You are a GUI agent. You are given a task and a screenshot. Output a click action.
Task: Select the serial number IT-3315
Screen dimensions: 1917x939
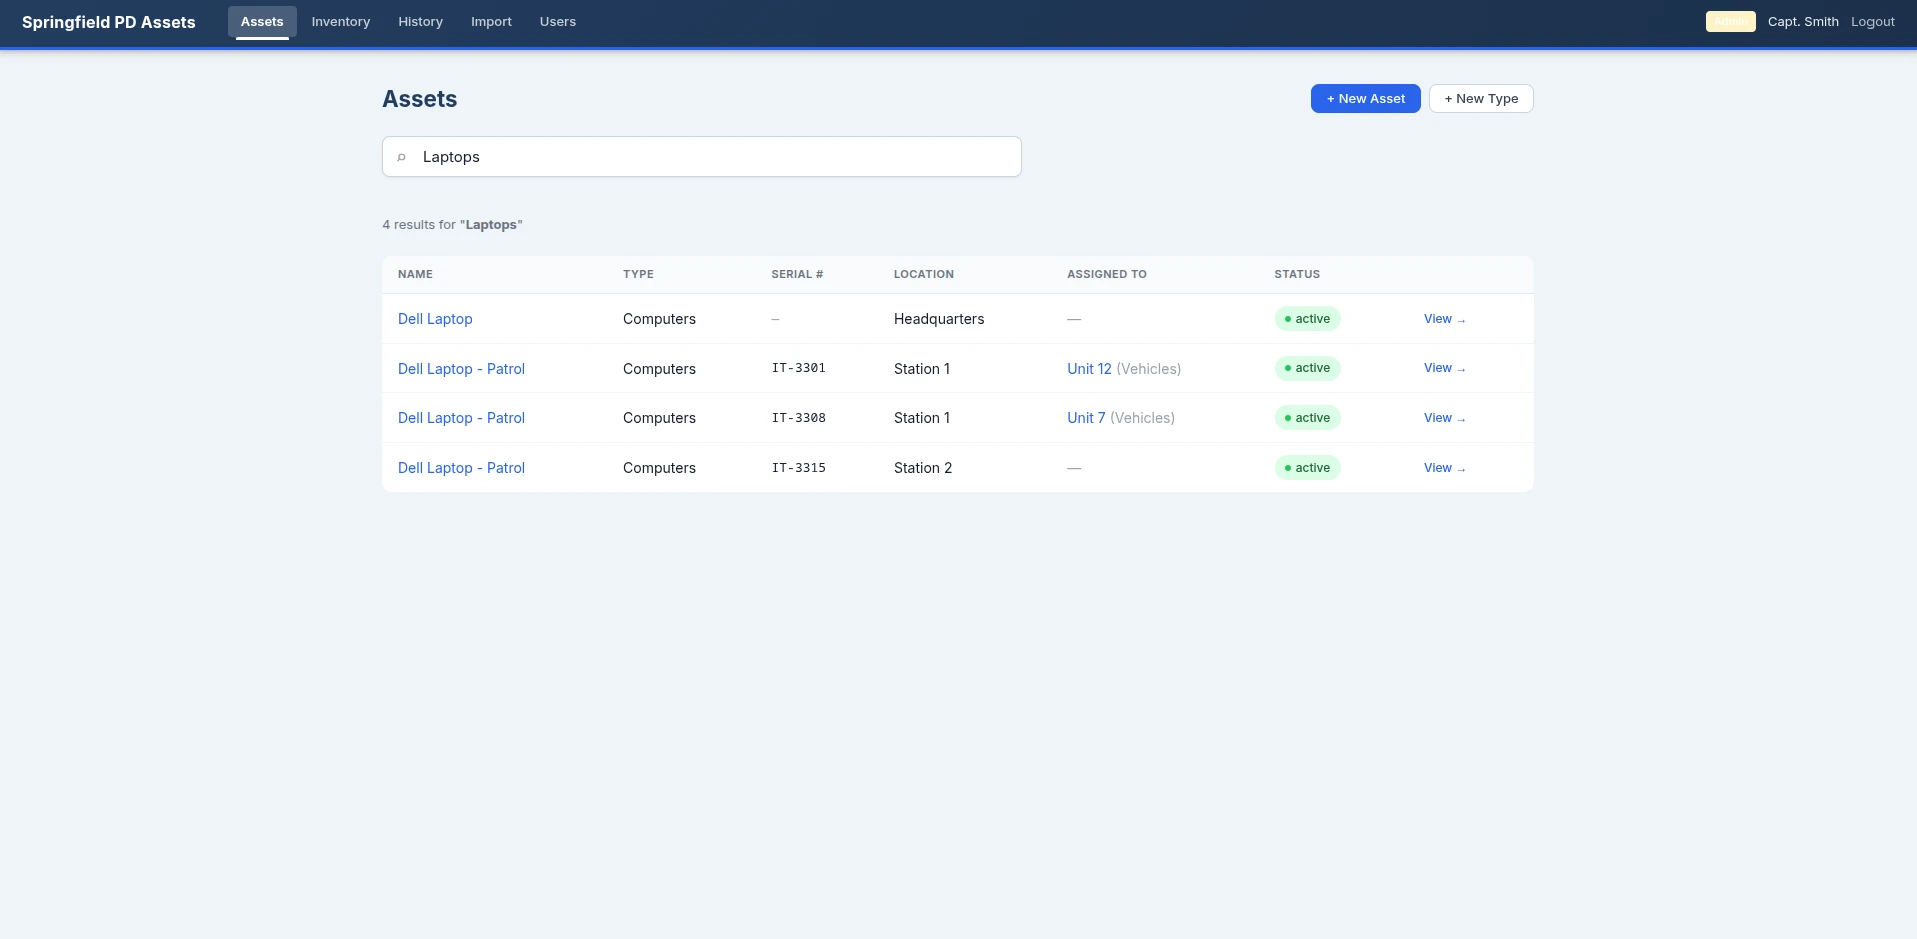(798, 468)
